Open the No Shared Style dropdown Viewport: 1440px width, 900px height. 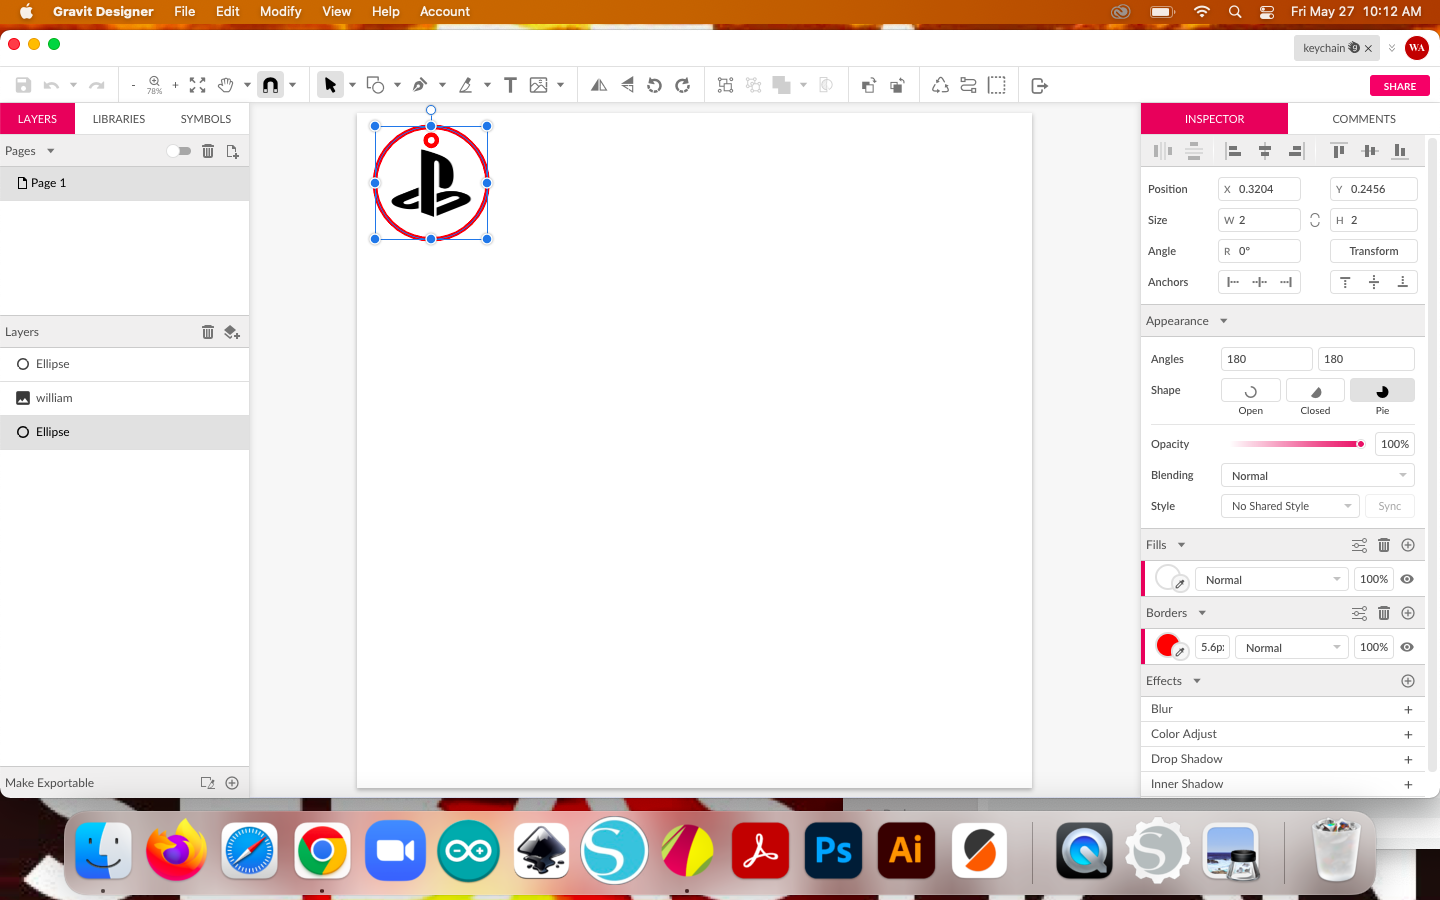tap(1290, 506)
